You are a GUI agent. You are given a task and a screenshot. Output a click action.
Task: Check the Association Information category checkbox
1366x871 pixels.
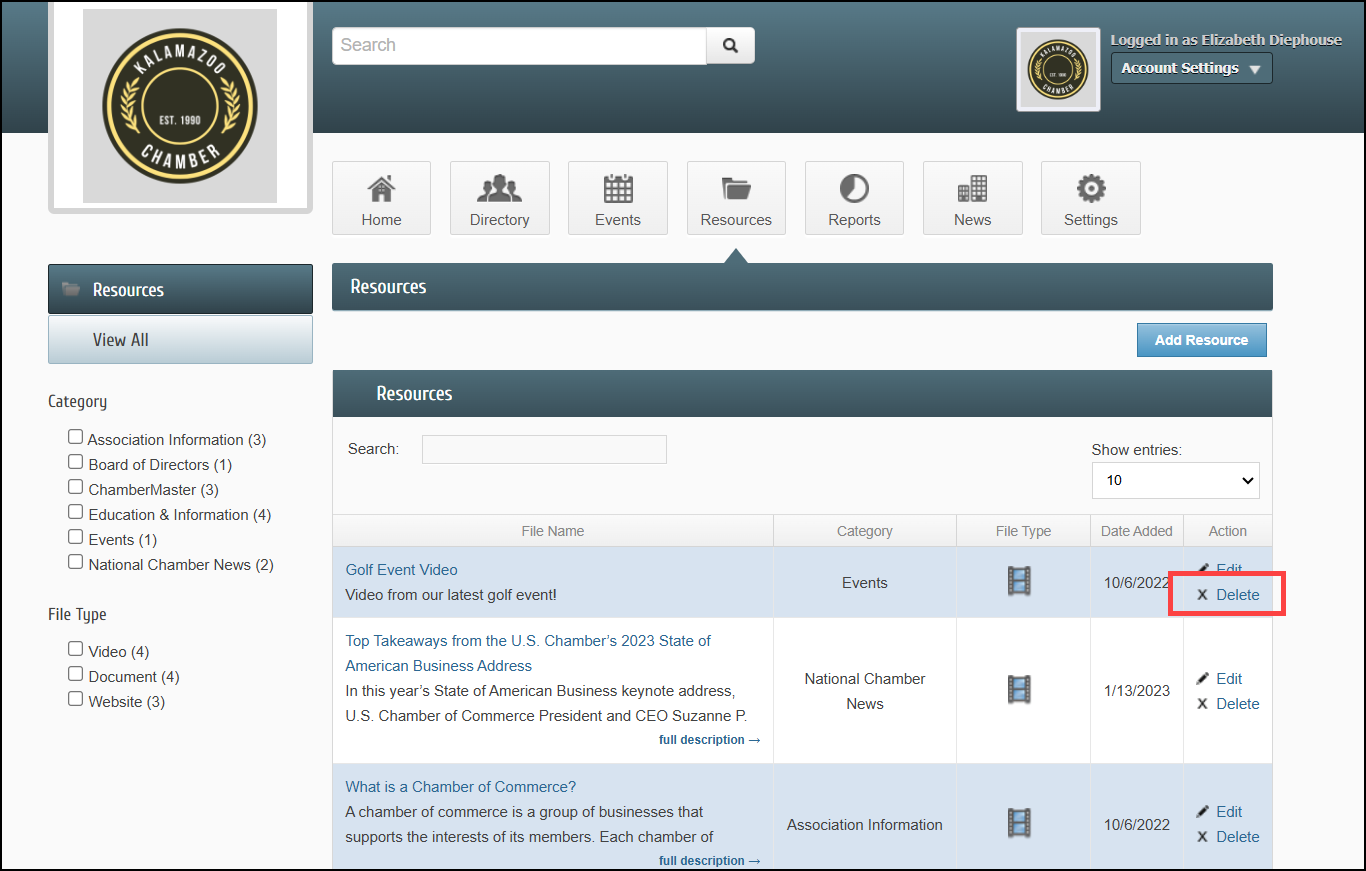pyautogui.click(x=75, y=437)
